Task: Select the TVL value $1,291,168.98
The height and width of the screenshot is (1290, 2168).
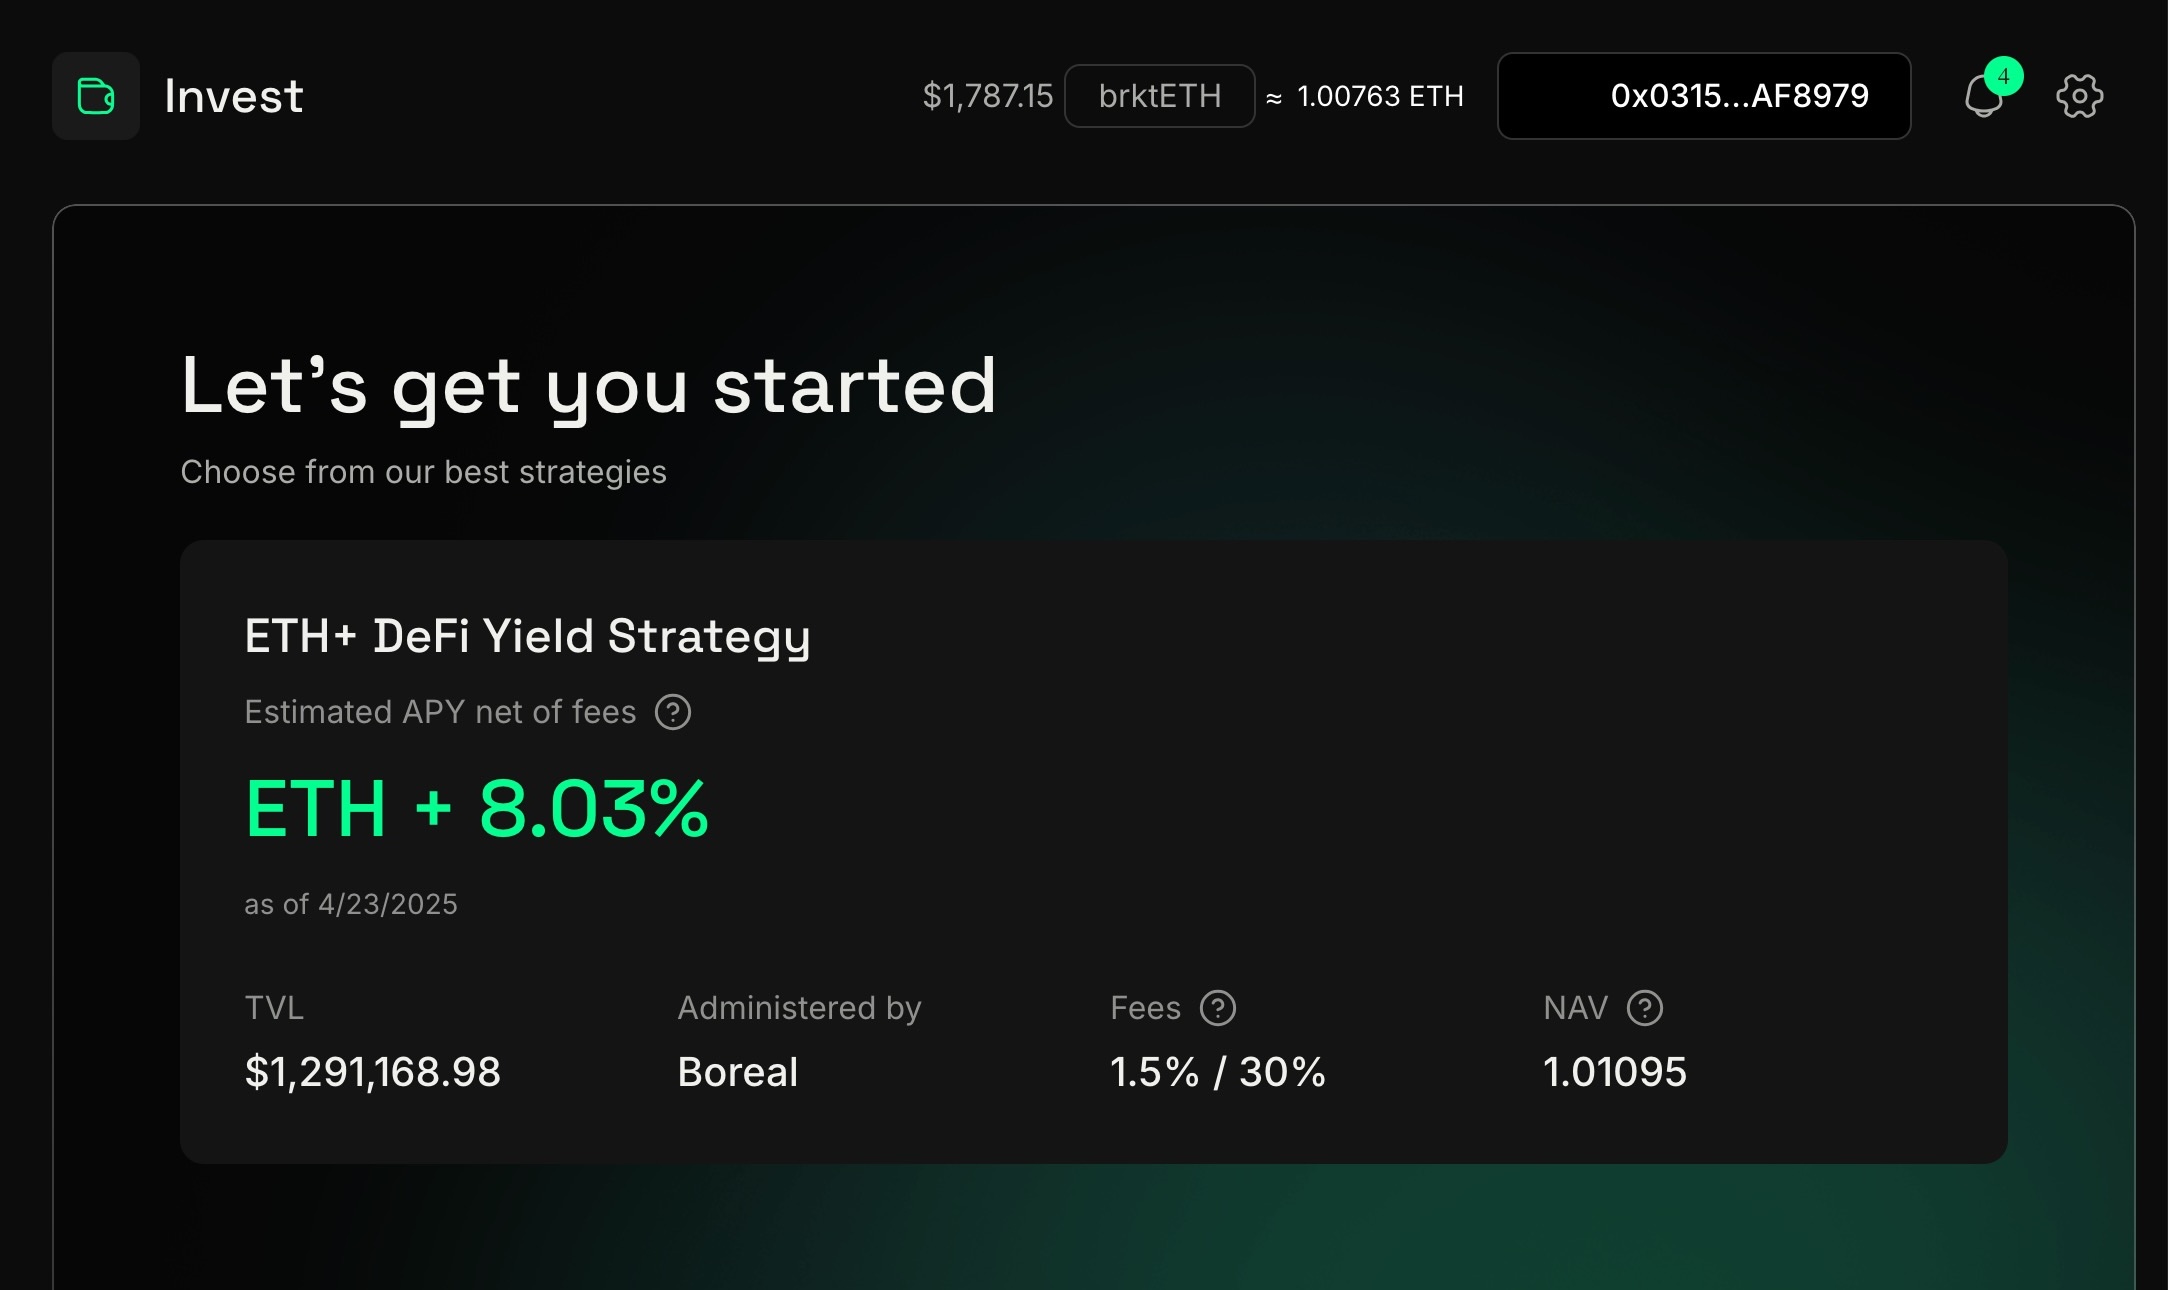Action: (x=372, y=1072)
